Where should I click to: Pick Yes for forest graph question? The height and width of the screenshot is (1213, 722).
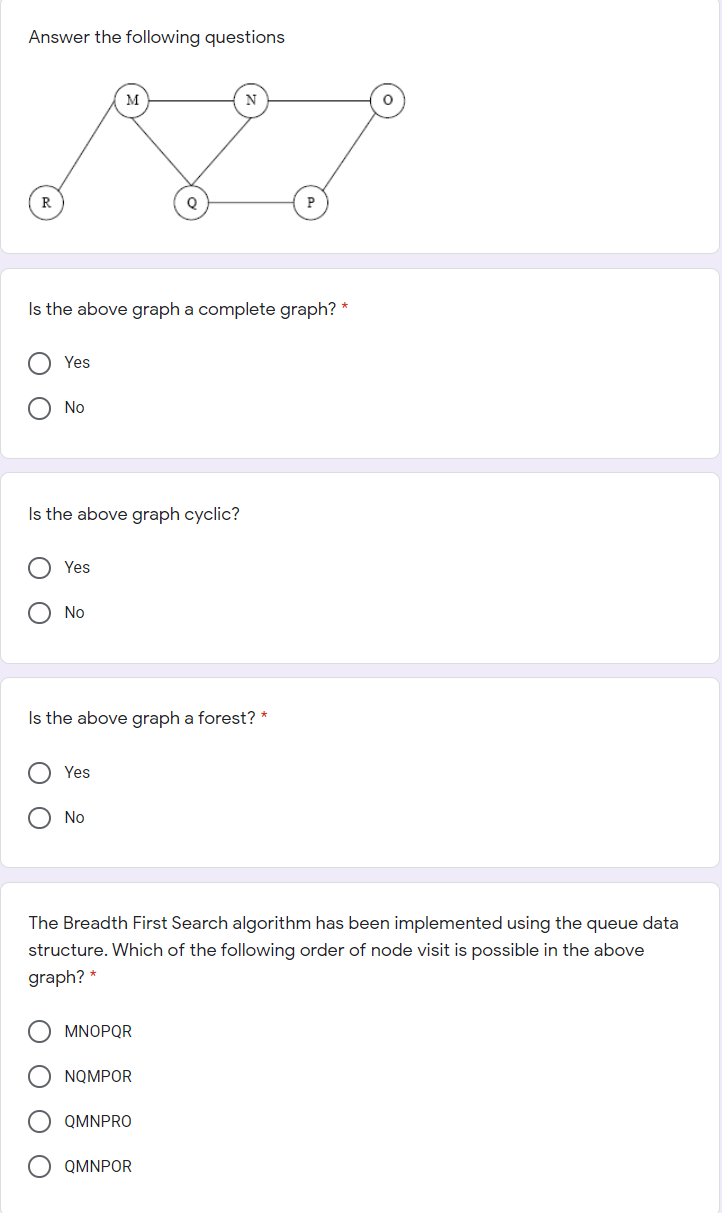coord(40,773)
